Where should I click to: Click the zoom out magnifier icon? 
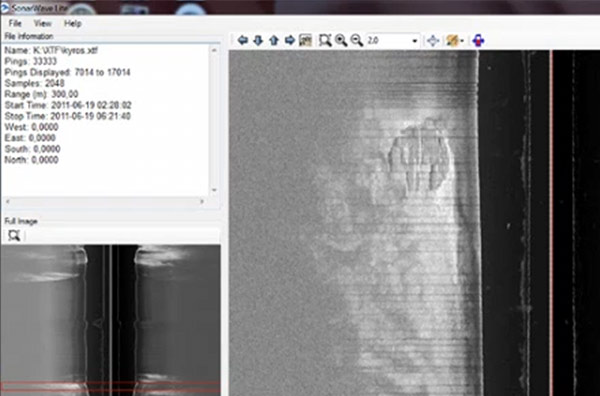(x=357, y=40)
